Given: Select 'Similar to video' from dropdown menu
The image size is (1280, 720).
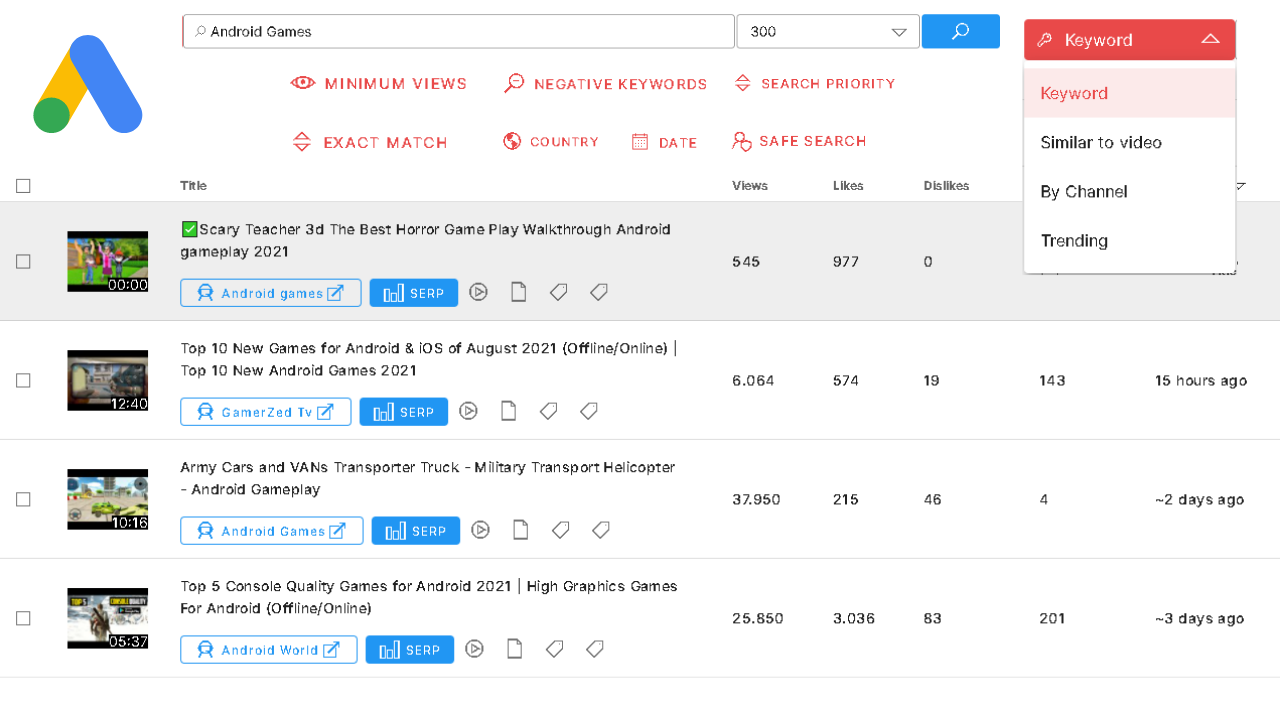Looking at the screenshot, I should tap(1101, 142).
